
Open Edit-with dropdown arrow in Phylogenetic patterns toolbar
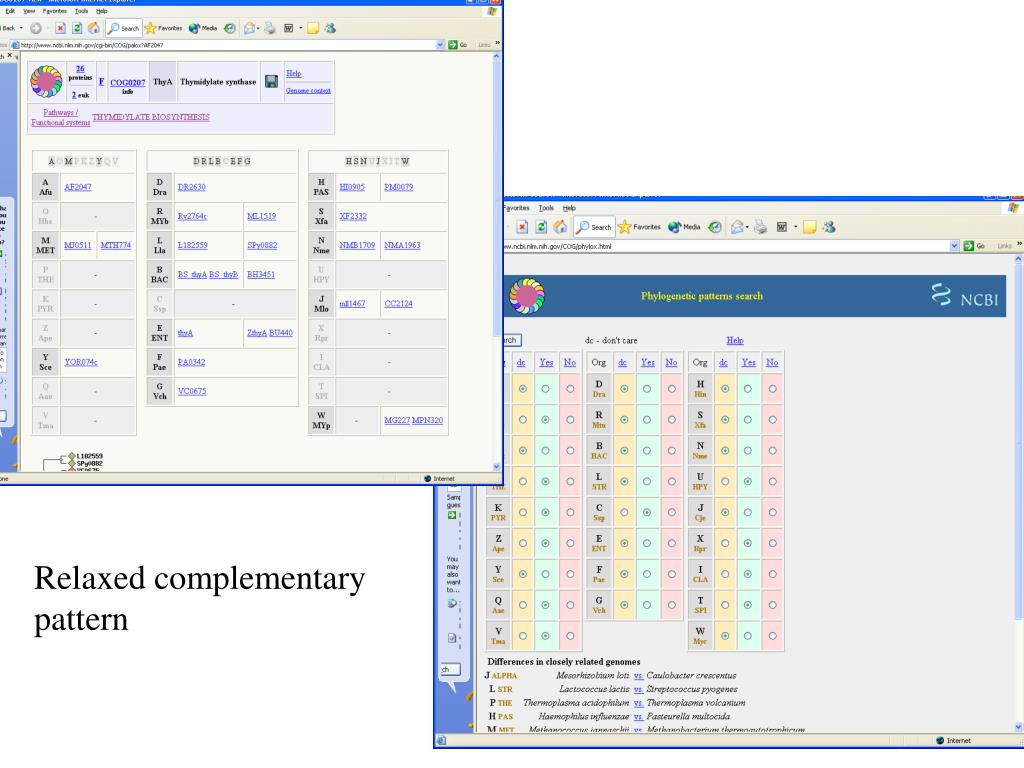tap(795, 227)
